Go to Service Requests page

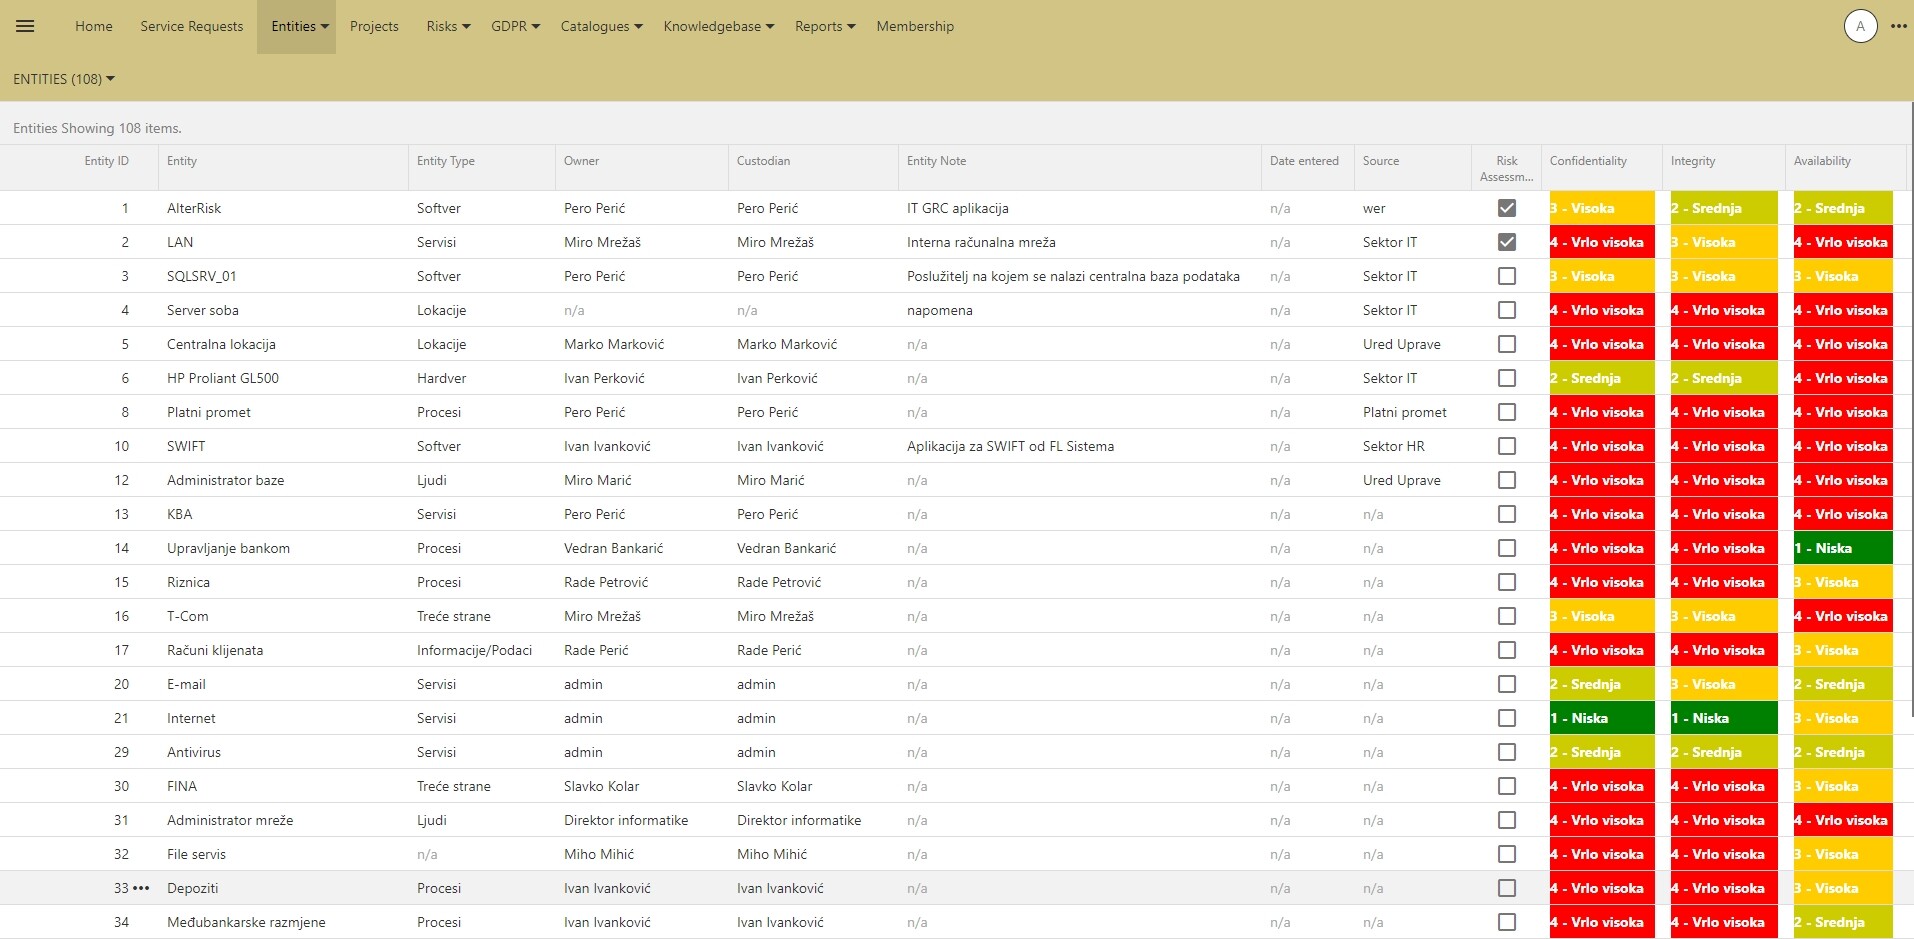tap(192, 27)
